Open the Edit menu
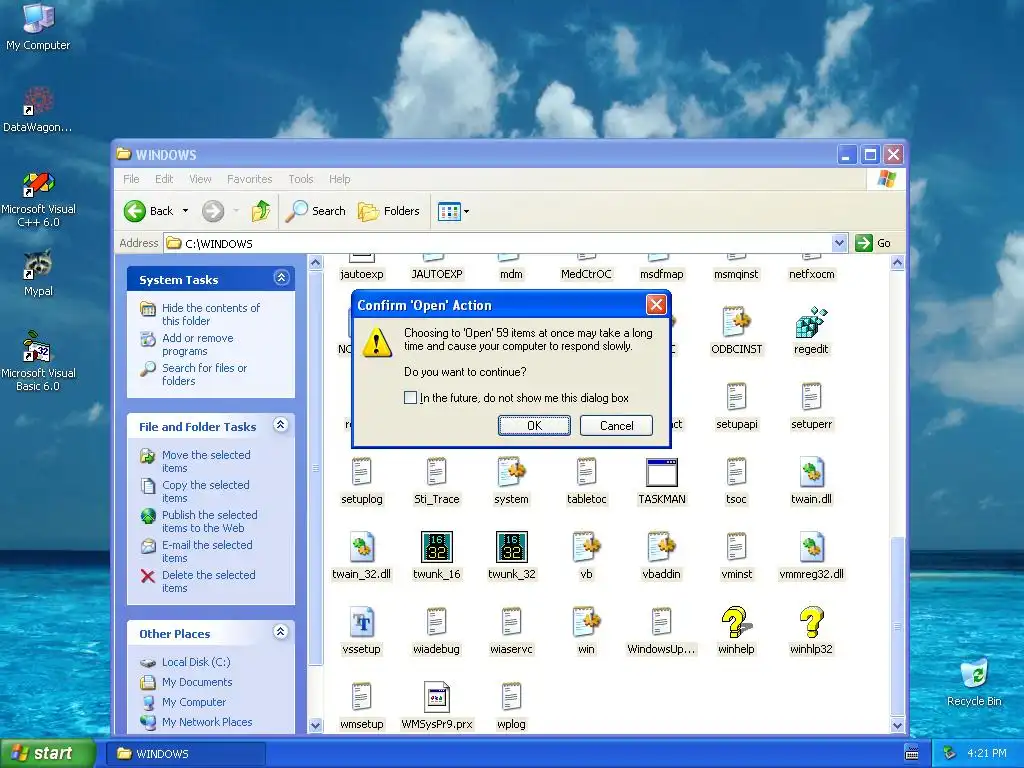The image size is (1024, 768). [164, 179]
